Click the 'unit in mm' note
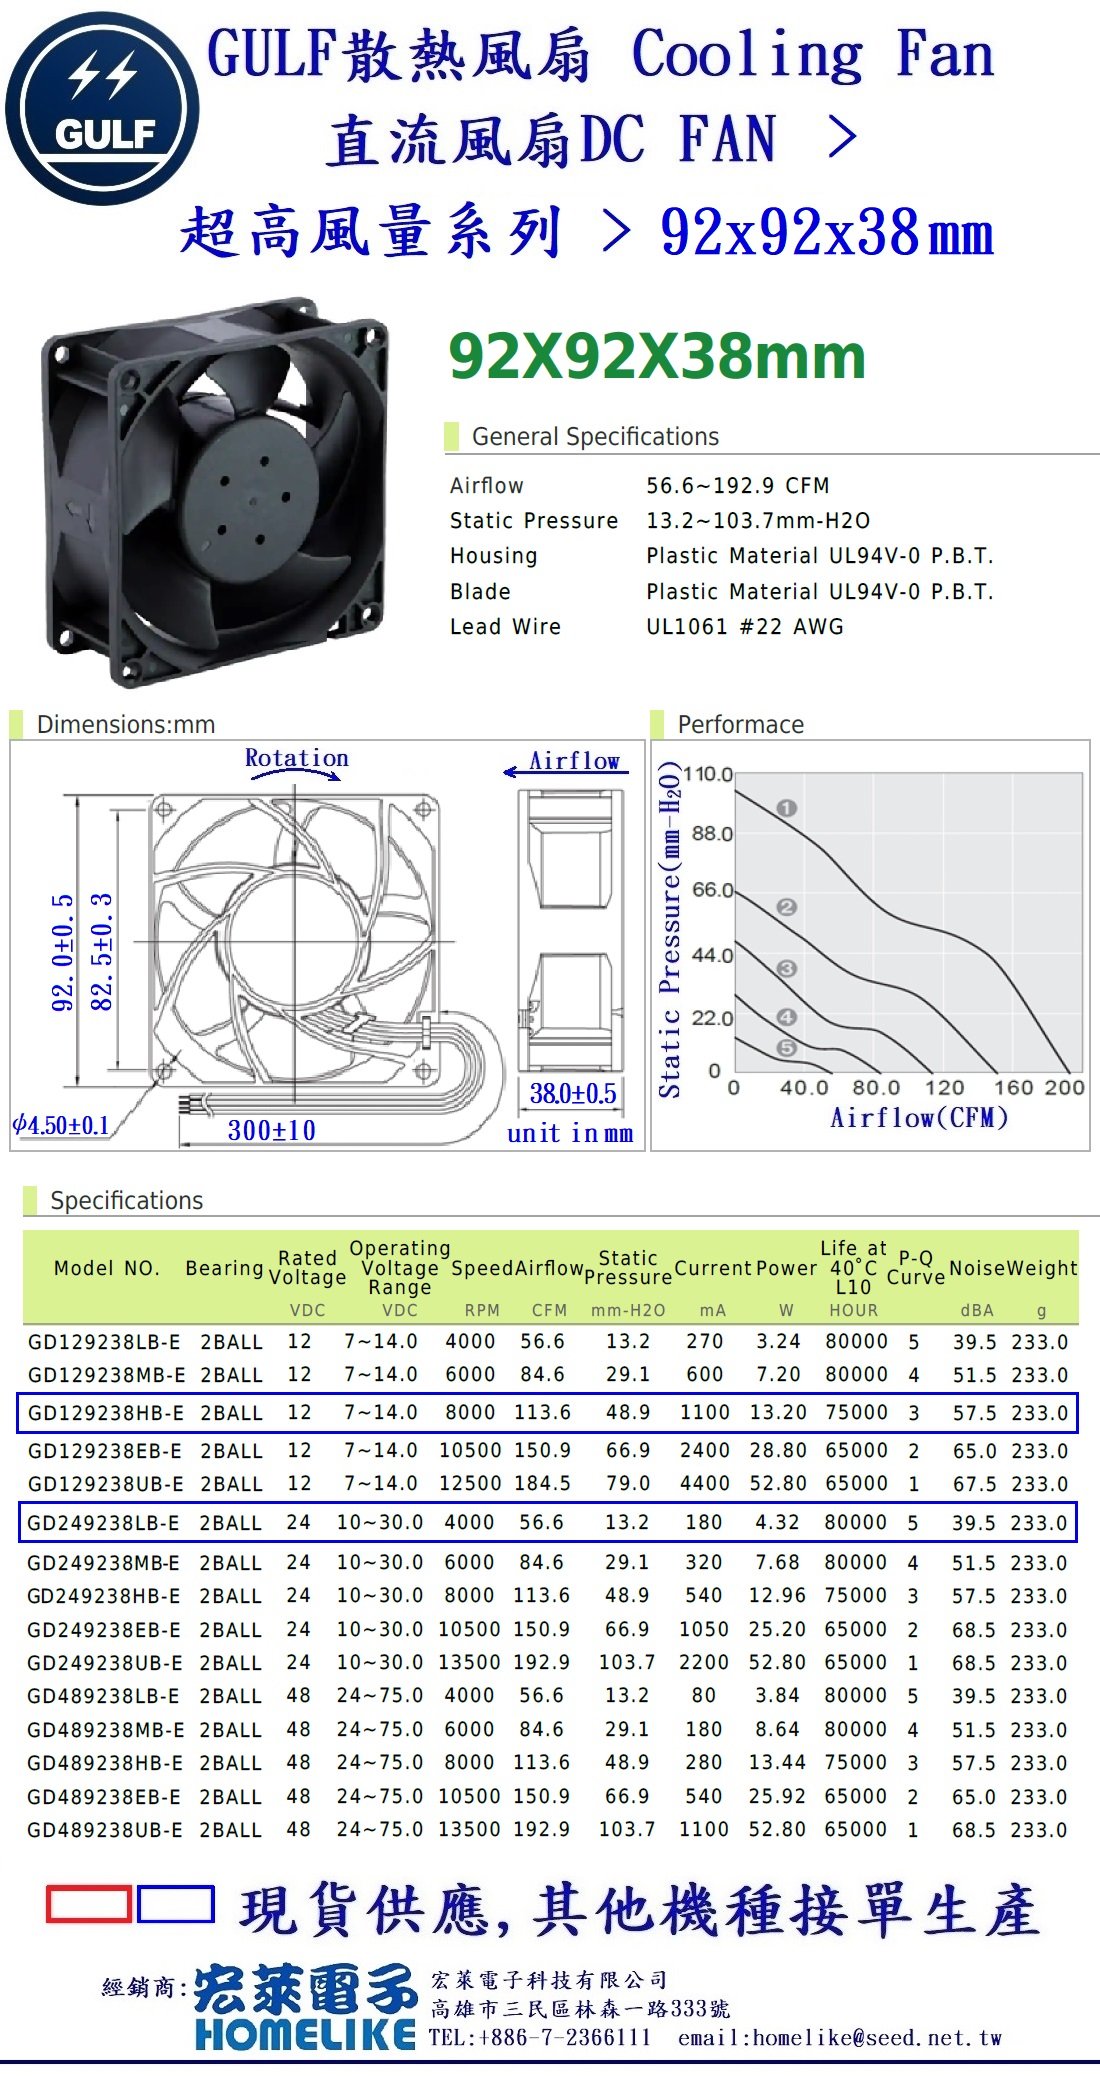 tap(570, 1133)
